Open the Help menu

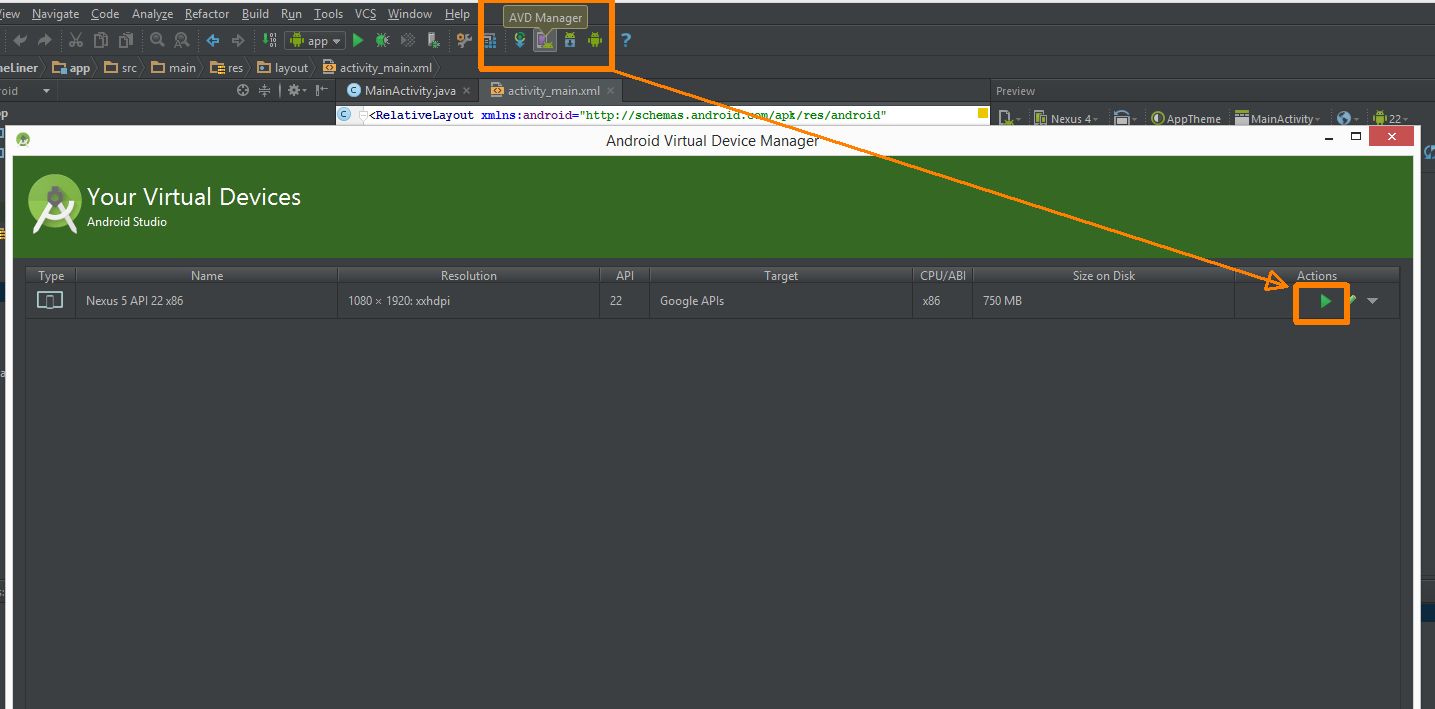(457, 14)
